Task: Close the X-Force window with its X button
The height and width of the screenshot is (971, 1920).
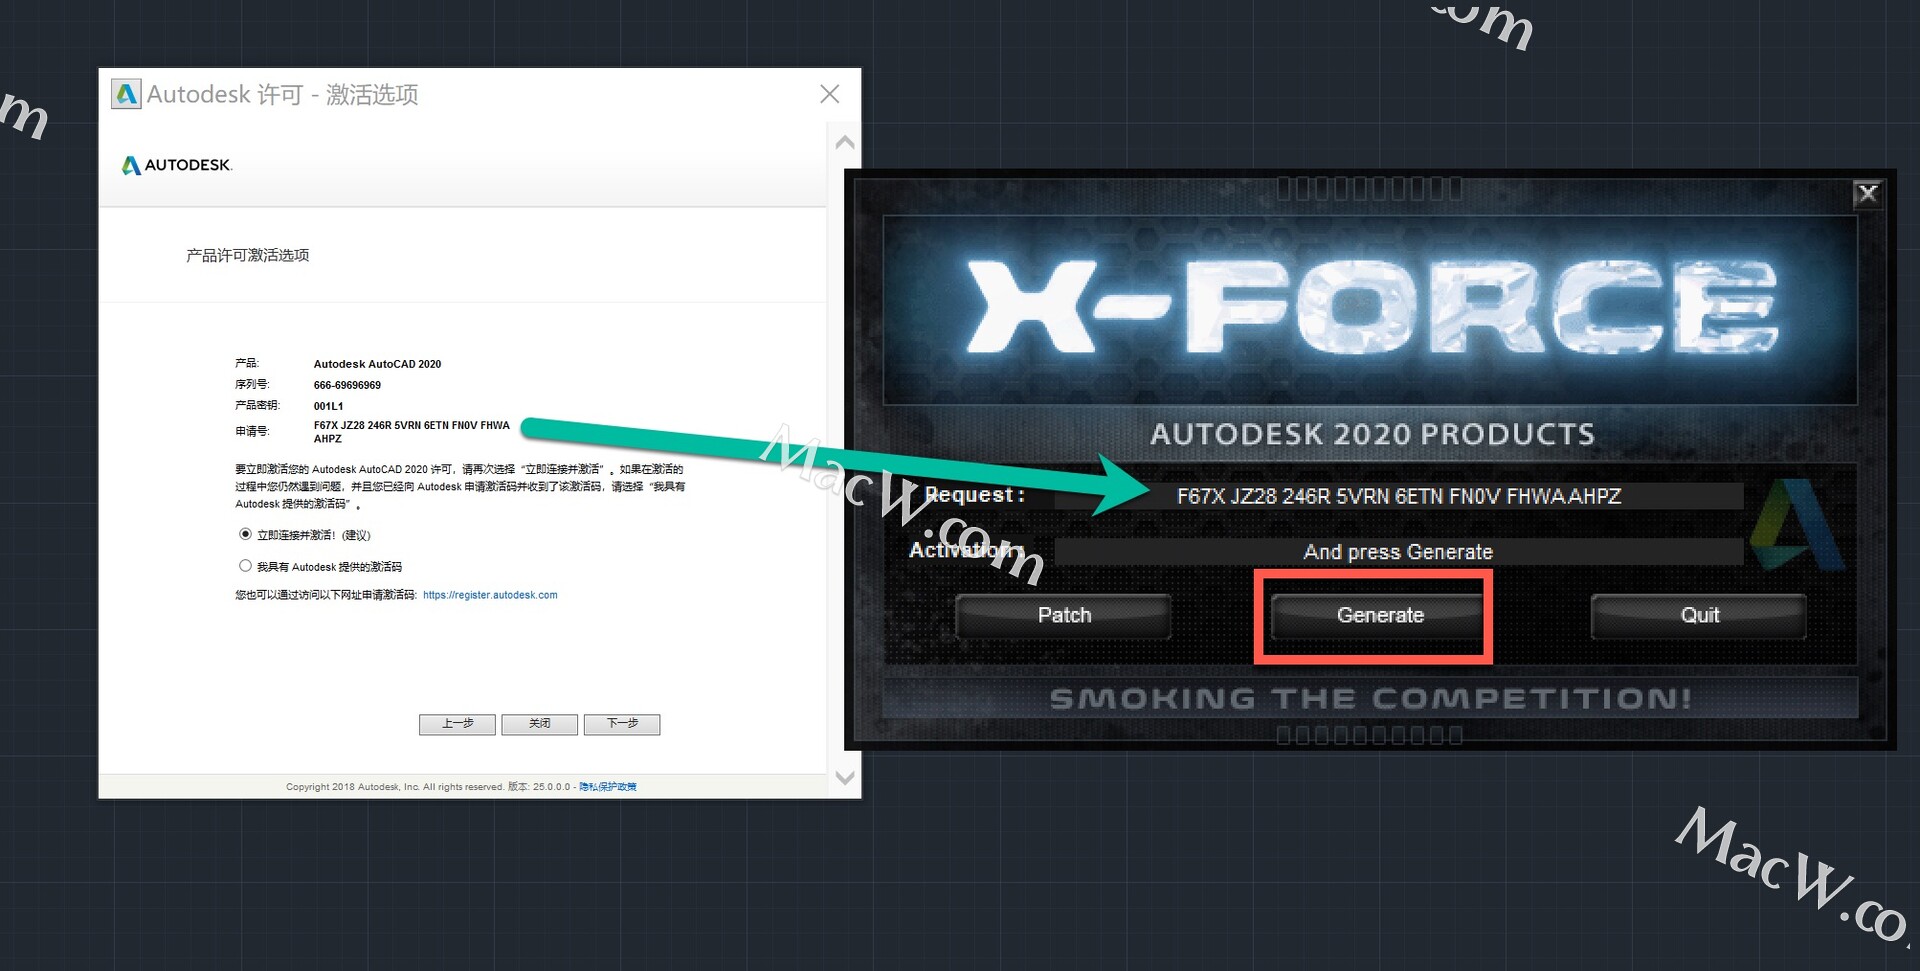Action: tap(1867, 193)
